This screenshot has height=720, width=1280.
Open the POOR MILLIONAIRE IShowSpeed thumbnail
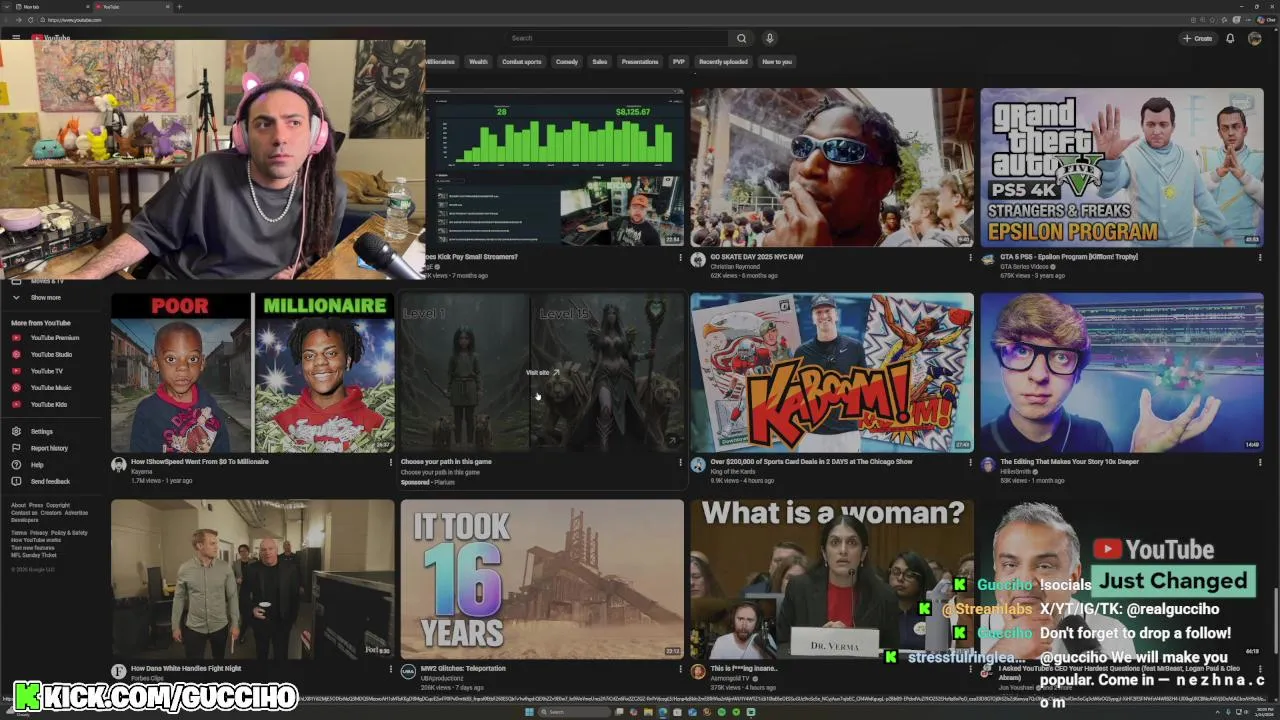click(252, 372)
